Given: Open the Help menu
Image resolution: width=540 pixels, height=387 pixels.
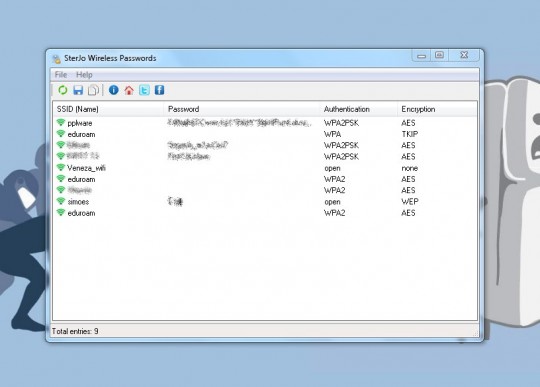Looking at the screenshot, I should point(84,75).
